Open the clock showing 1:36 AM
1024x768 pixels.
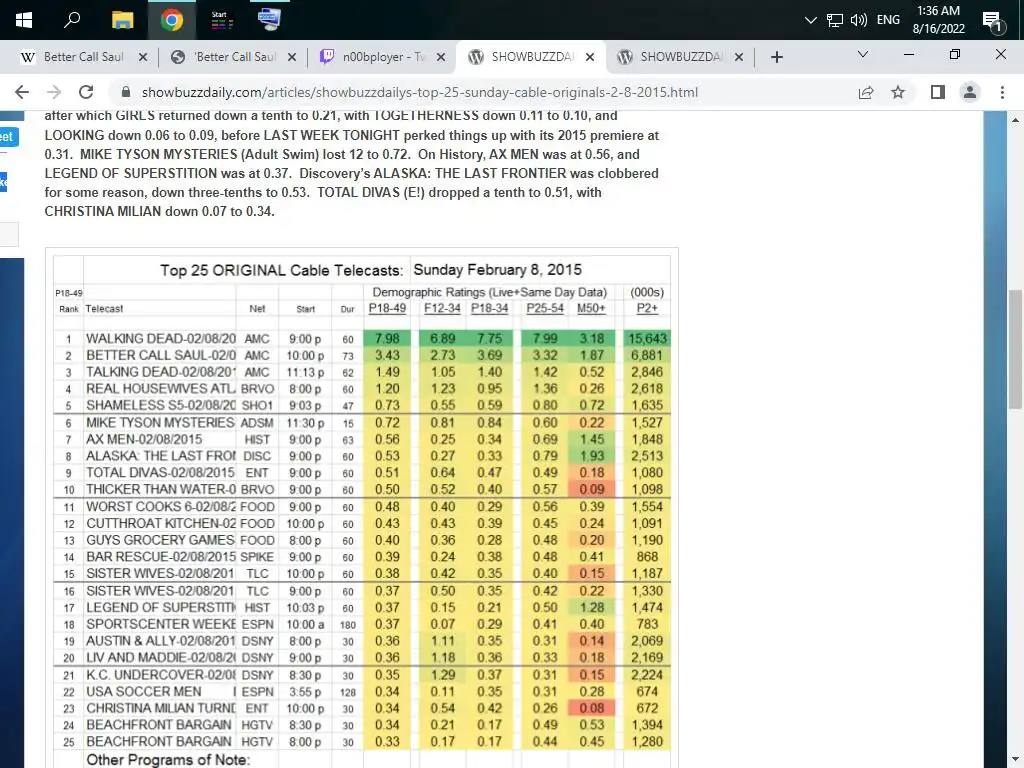(938, 20)
